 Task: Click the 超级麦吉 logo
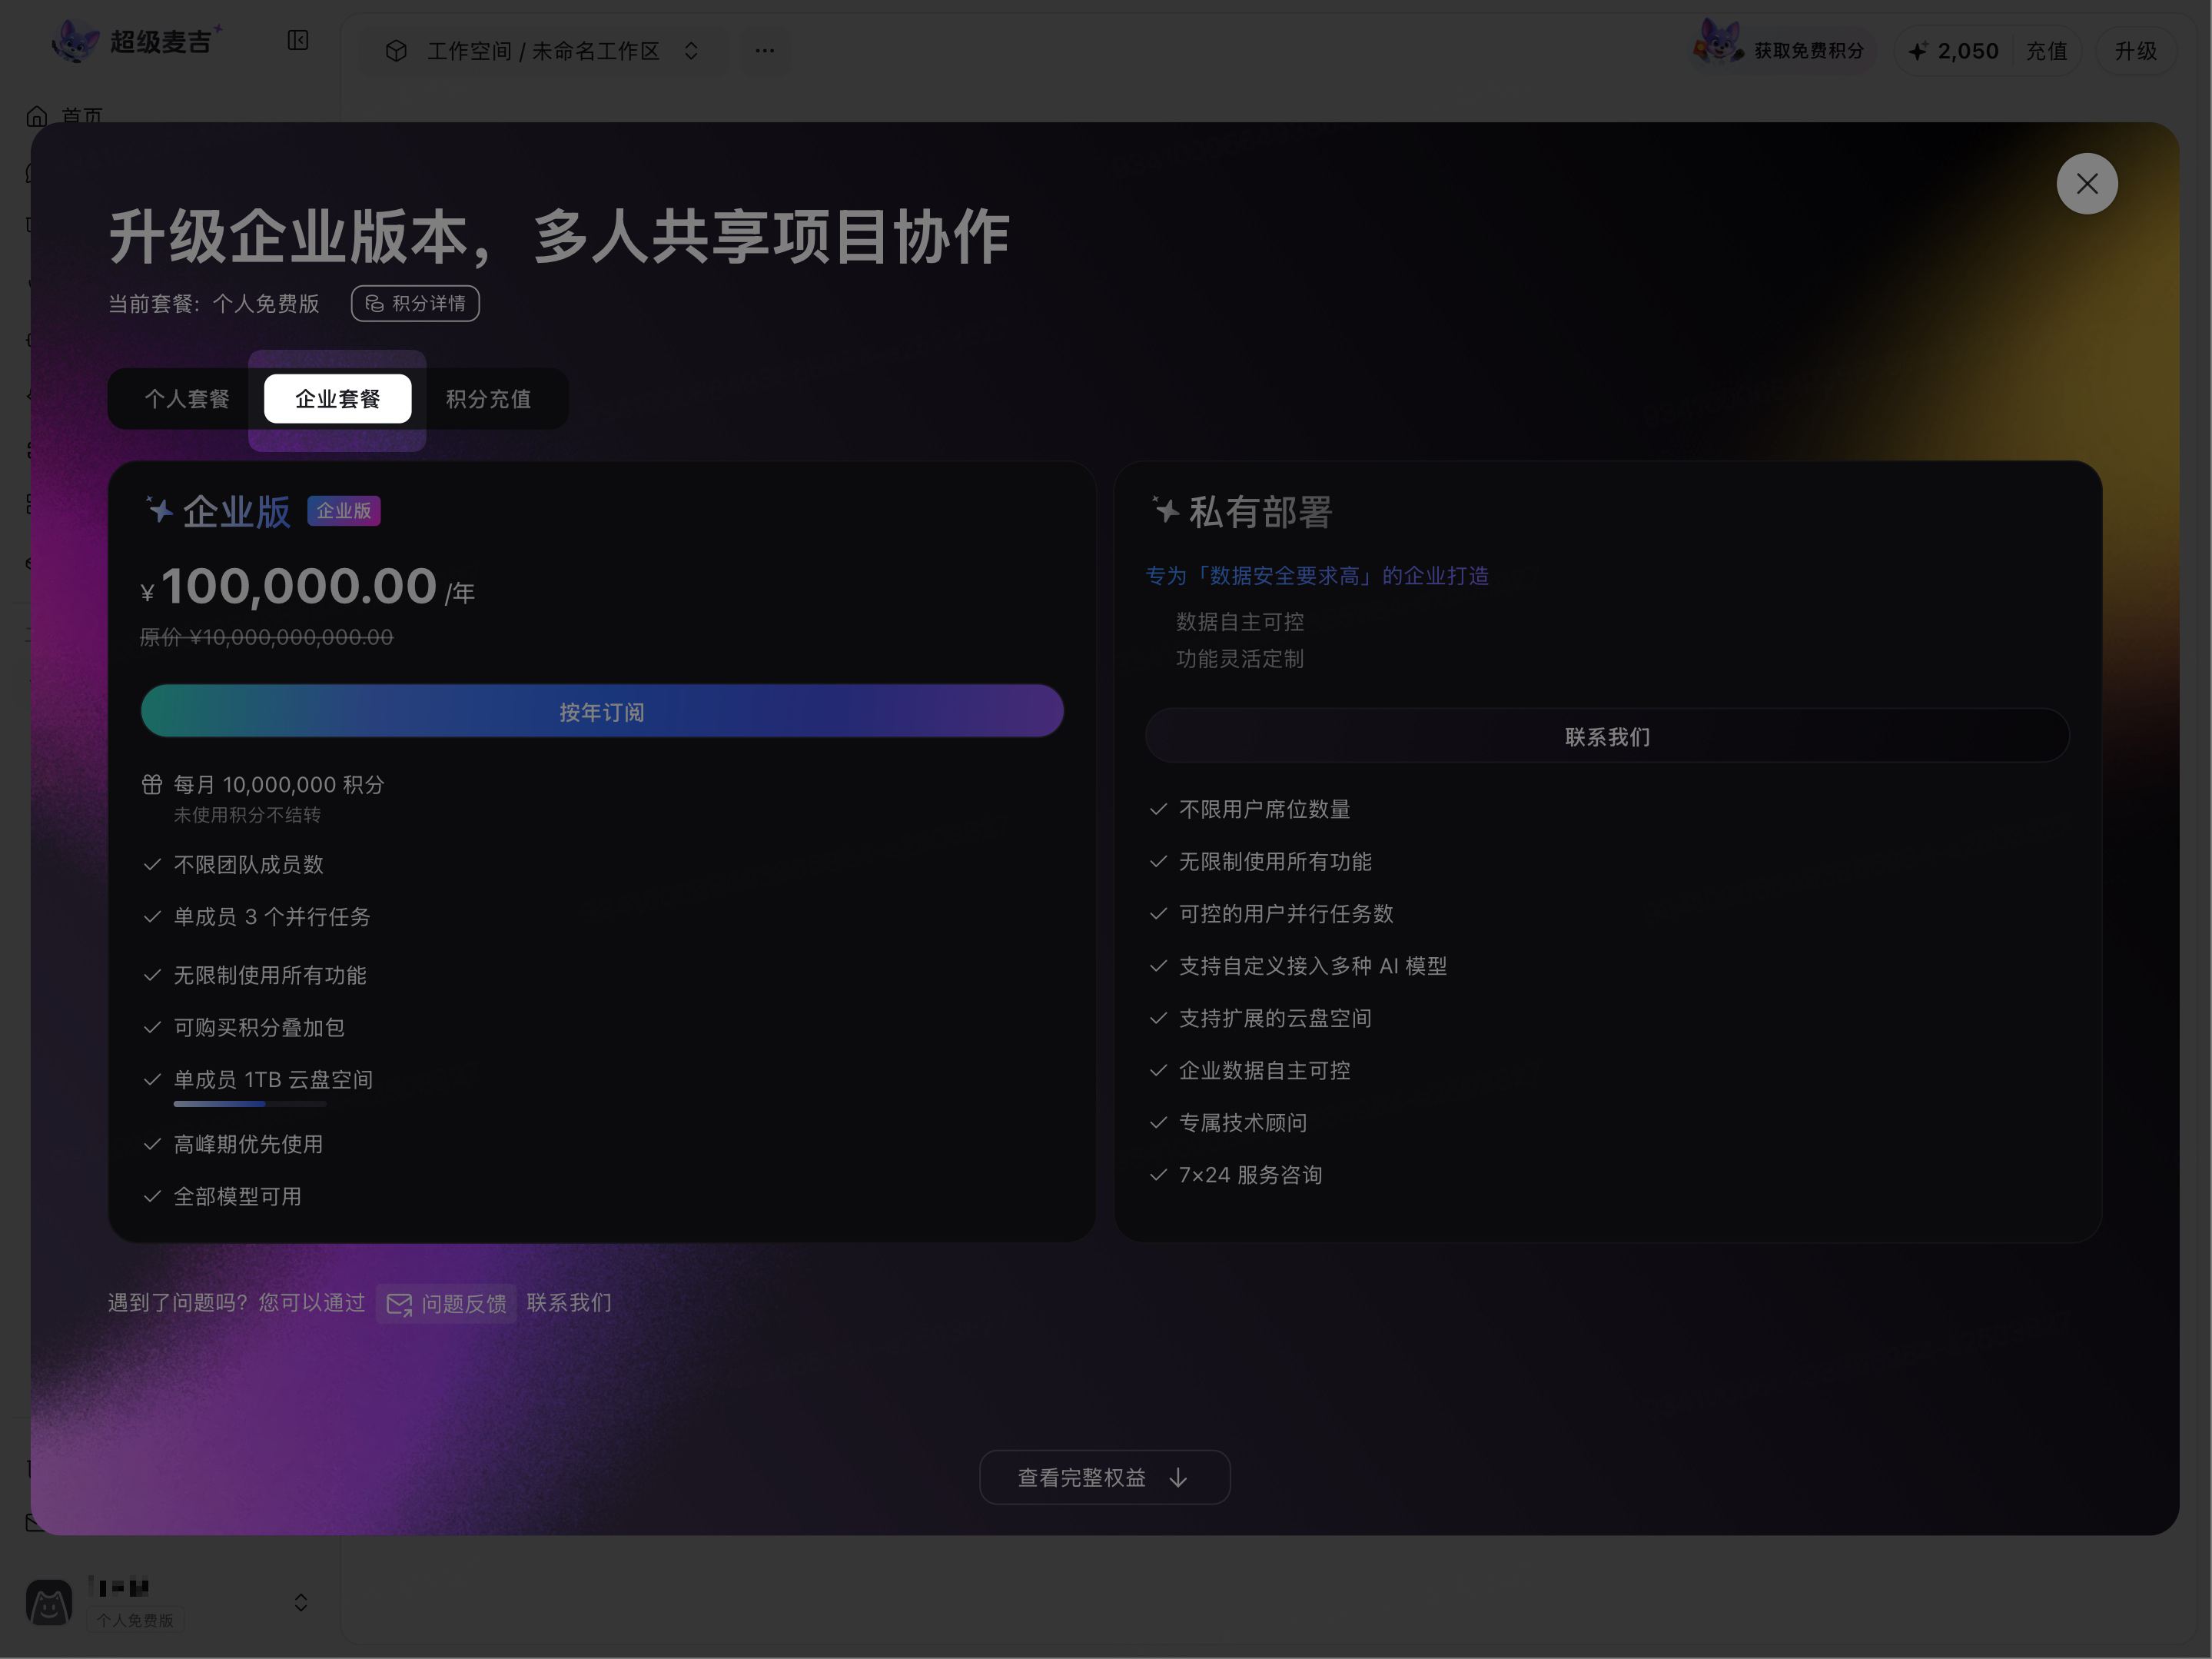point(138,41)
